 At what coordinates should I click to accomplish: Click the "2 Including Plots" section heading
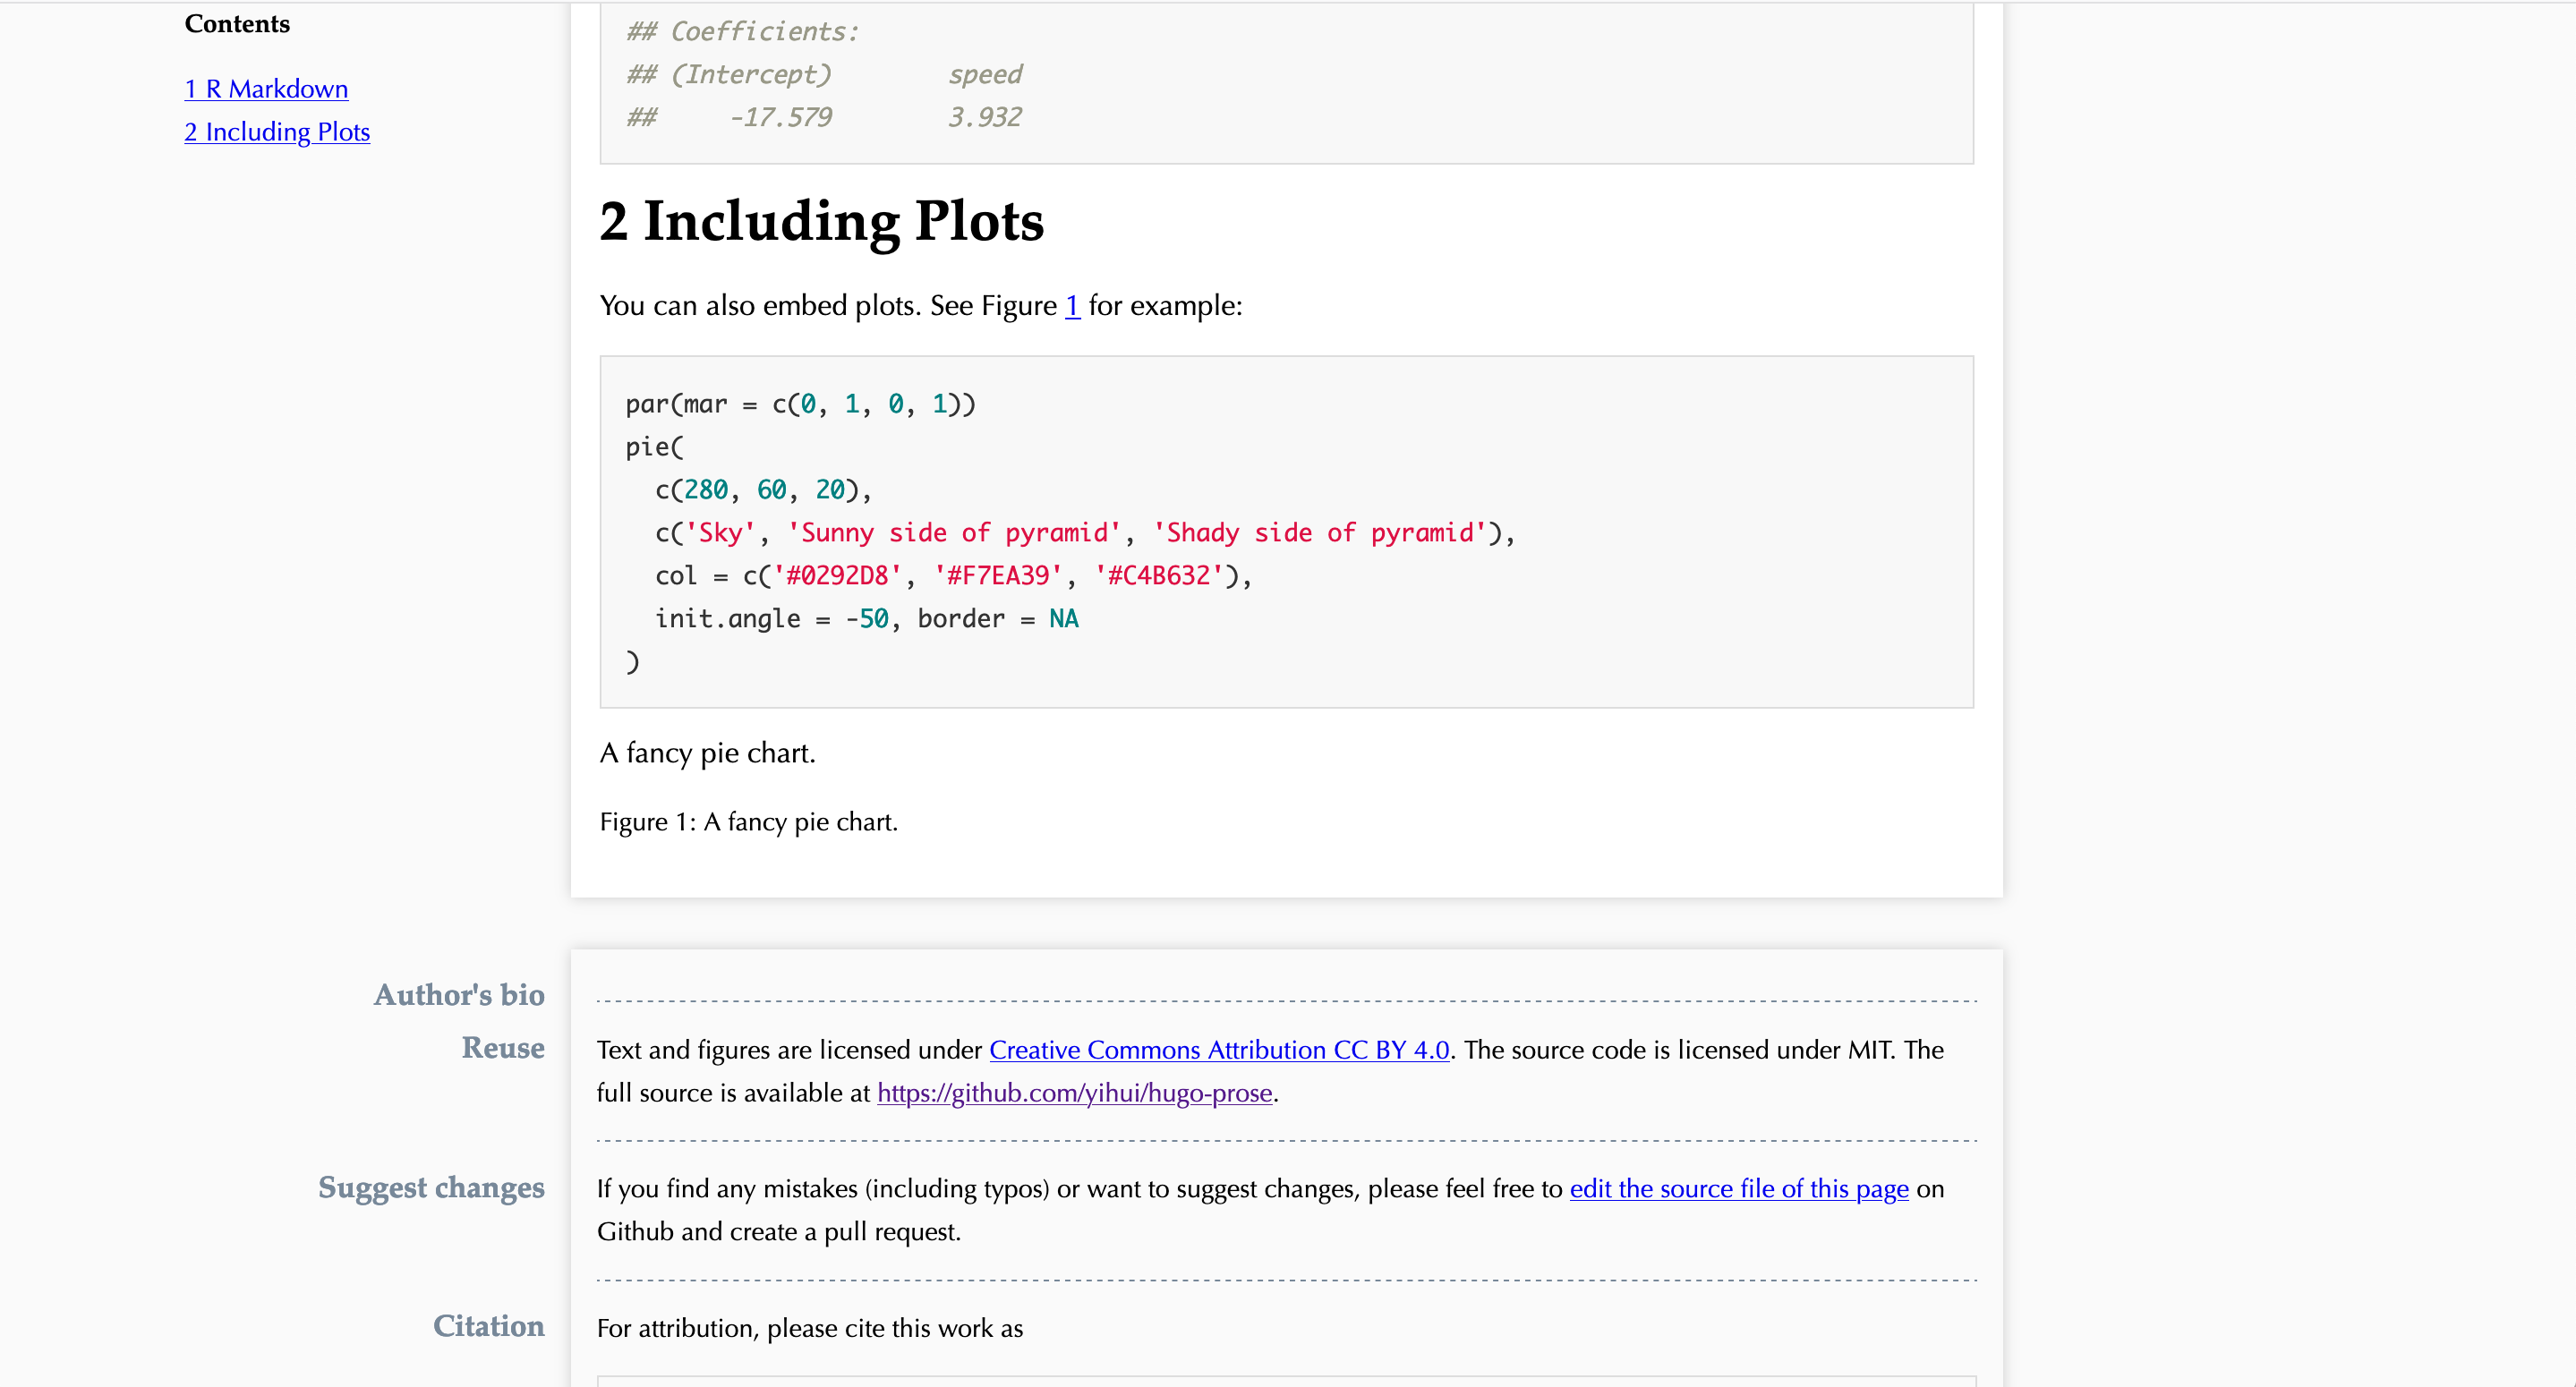point(822,220)
